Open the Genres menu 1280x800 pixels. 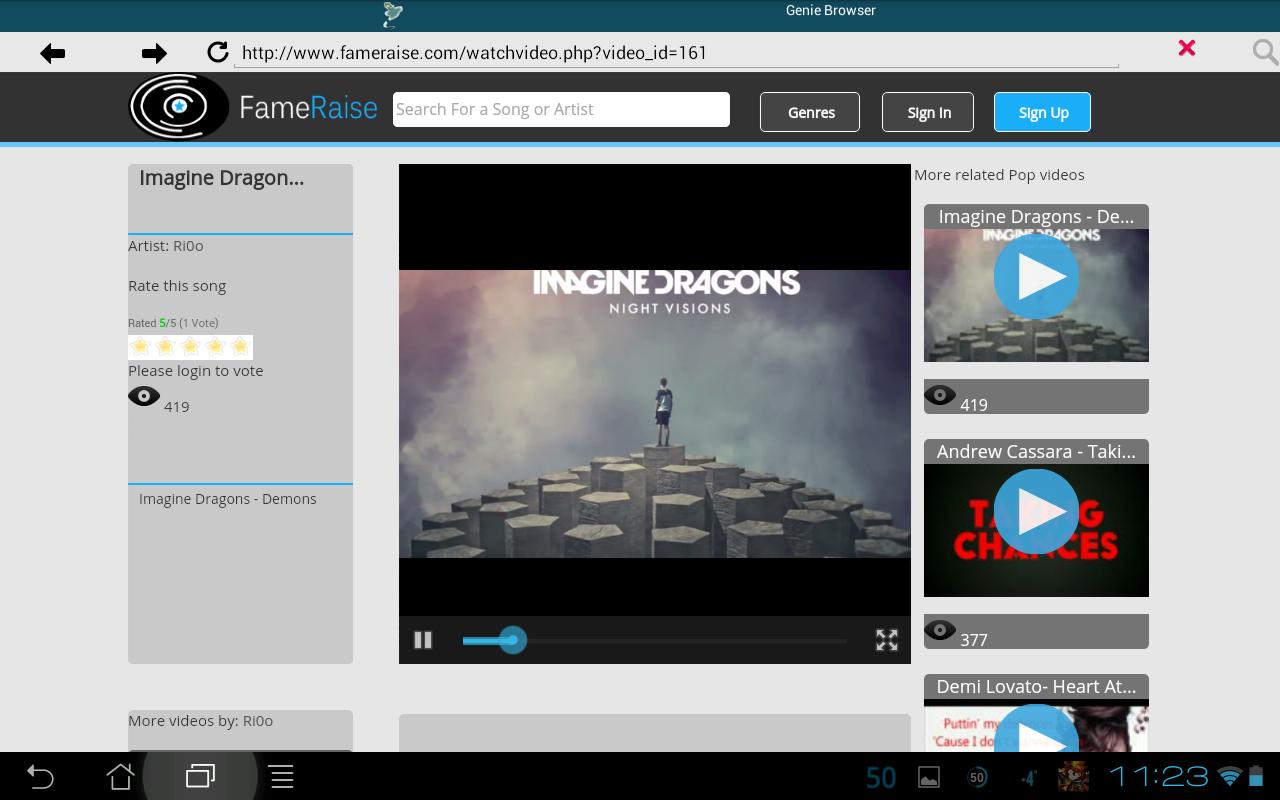tap(810, 112)
